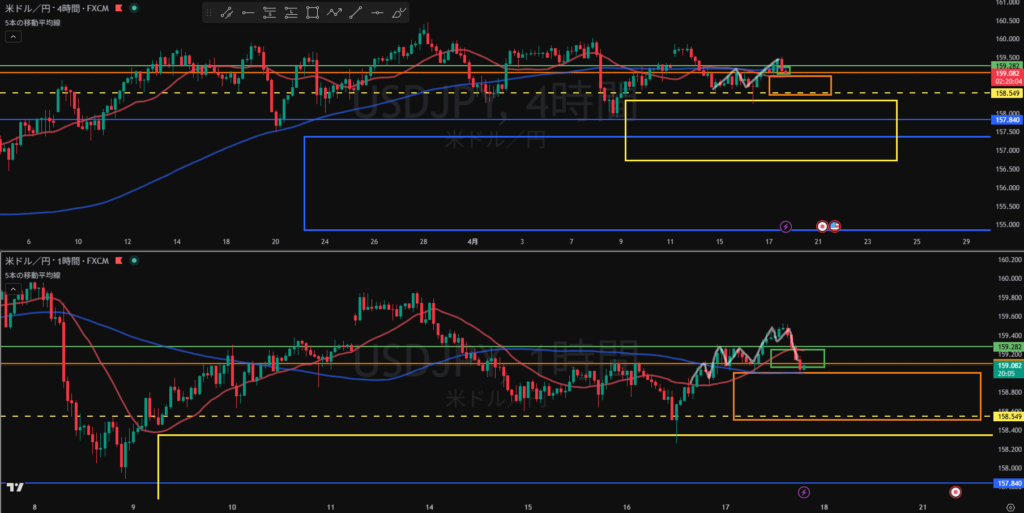Select the rectangle drawing tool
Viewport: 1024px width, 513px height.
[312, 13]
